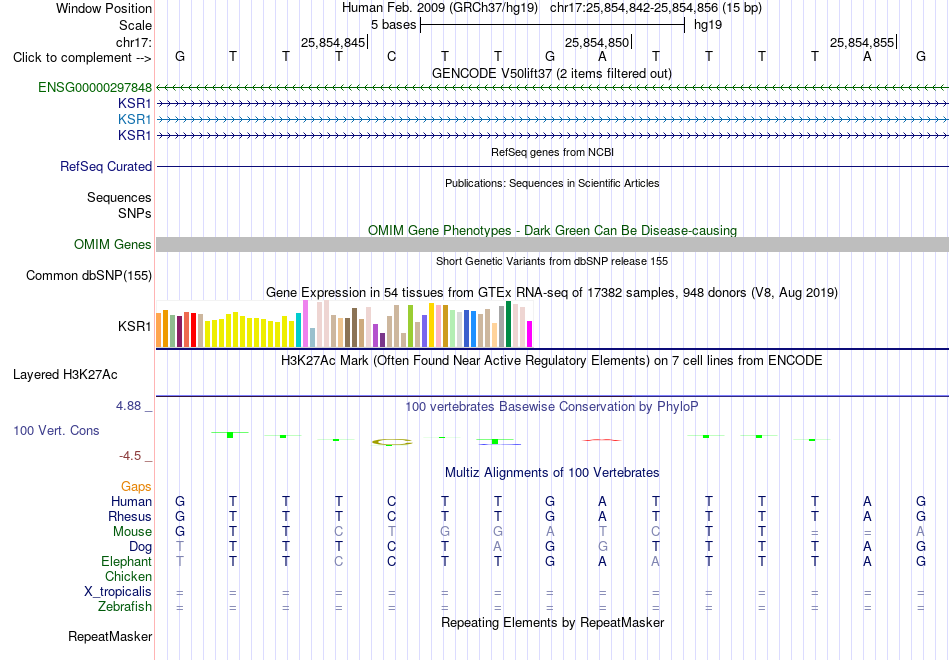Open the 100 Vert. Cons label
Image resolution: width=950 pixels, height=660 pixels.
56,430
